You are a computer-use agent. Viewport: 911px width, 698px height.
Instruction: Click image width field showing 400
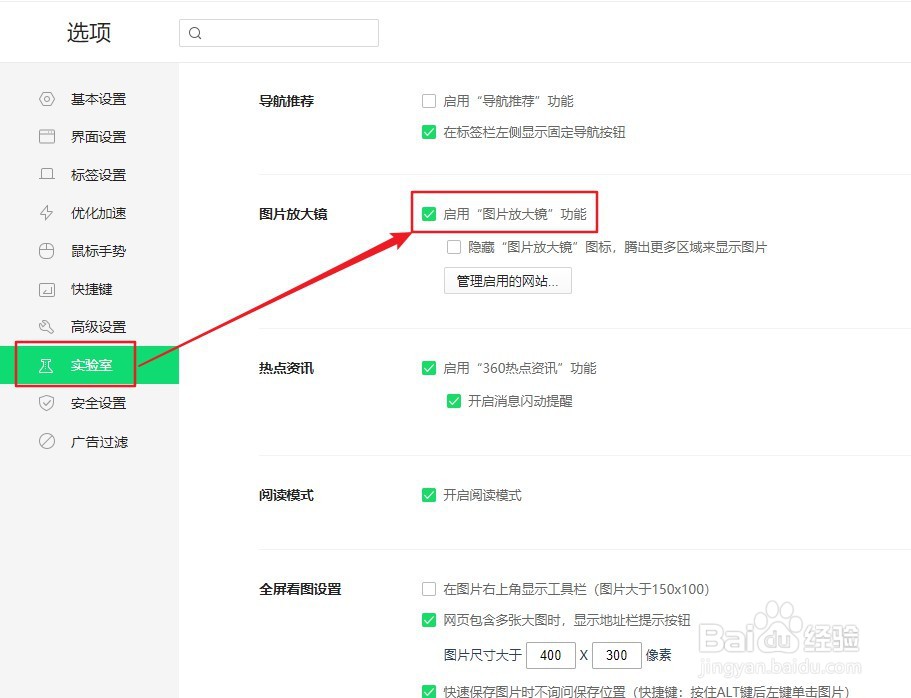pyautogui.click(x=550, y=656)
